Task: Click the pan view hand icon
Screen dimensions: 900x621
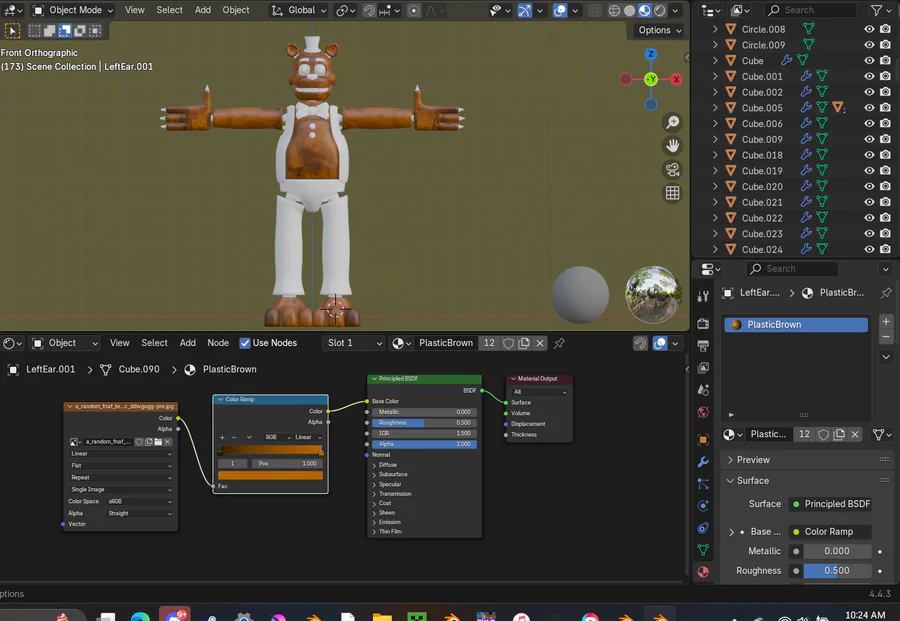Action: pyautogui.click(x=672, y=146)
